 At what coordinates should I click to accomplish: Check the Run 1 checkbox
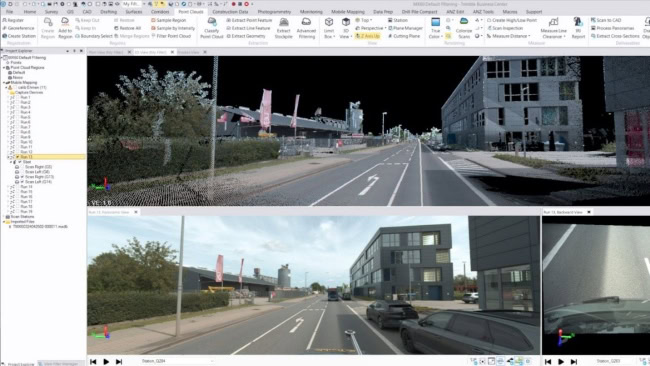(17, 97)
